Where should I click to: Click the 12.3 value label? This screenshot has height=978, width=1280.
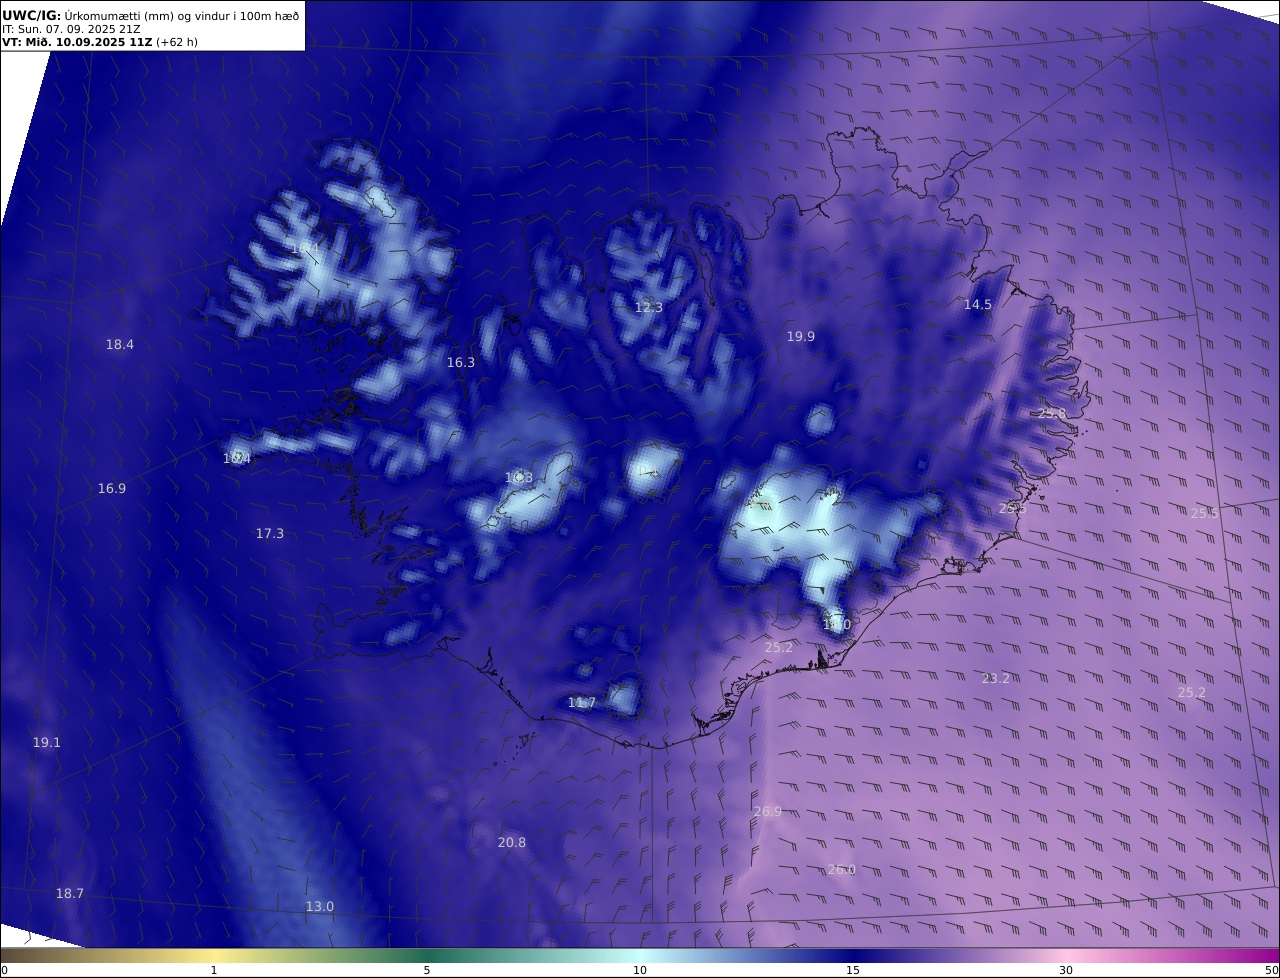click(649, 308)
